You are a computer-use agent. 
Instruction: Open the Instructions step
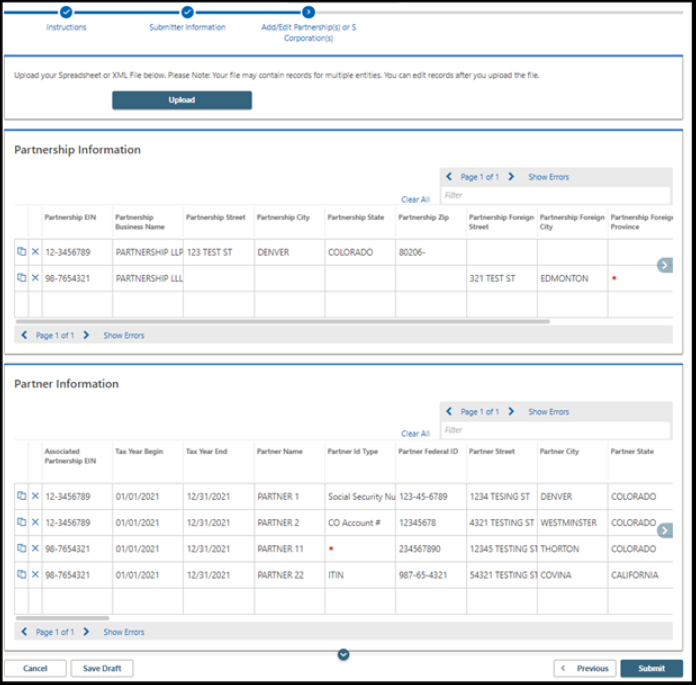click(66, 12)
